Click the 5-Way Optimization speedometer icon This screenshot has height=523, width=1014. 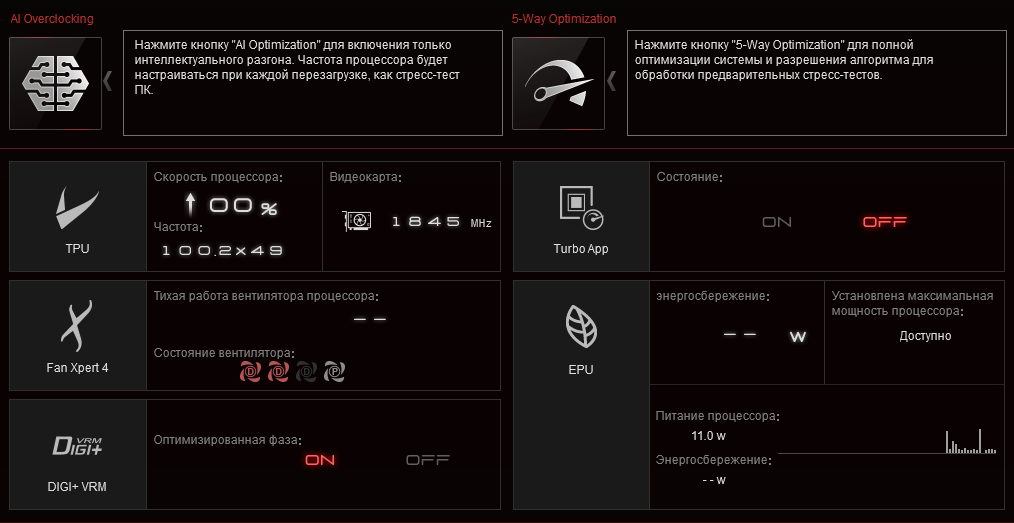coord(558,83)
